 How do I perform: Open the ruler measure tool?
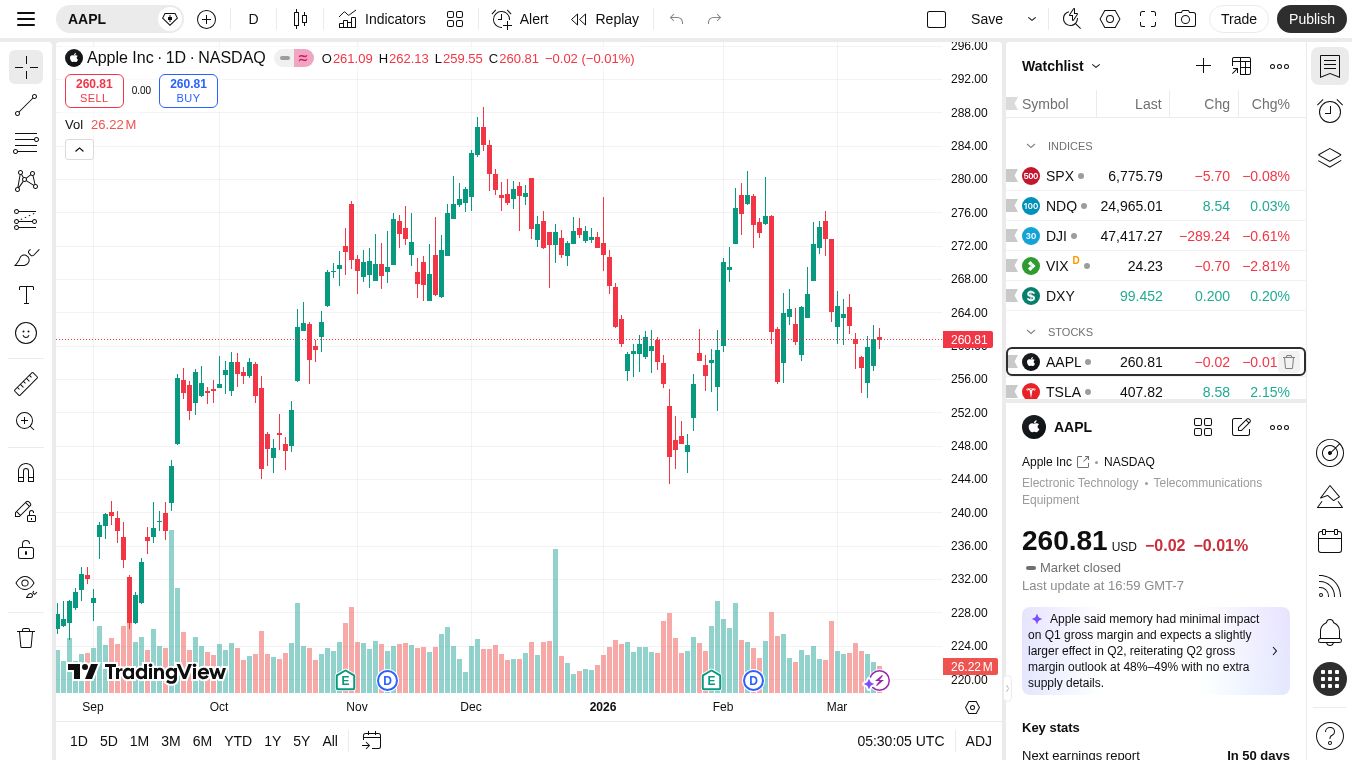(x=26, y=384)
